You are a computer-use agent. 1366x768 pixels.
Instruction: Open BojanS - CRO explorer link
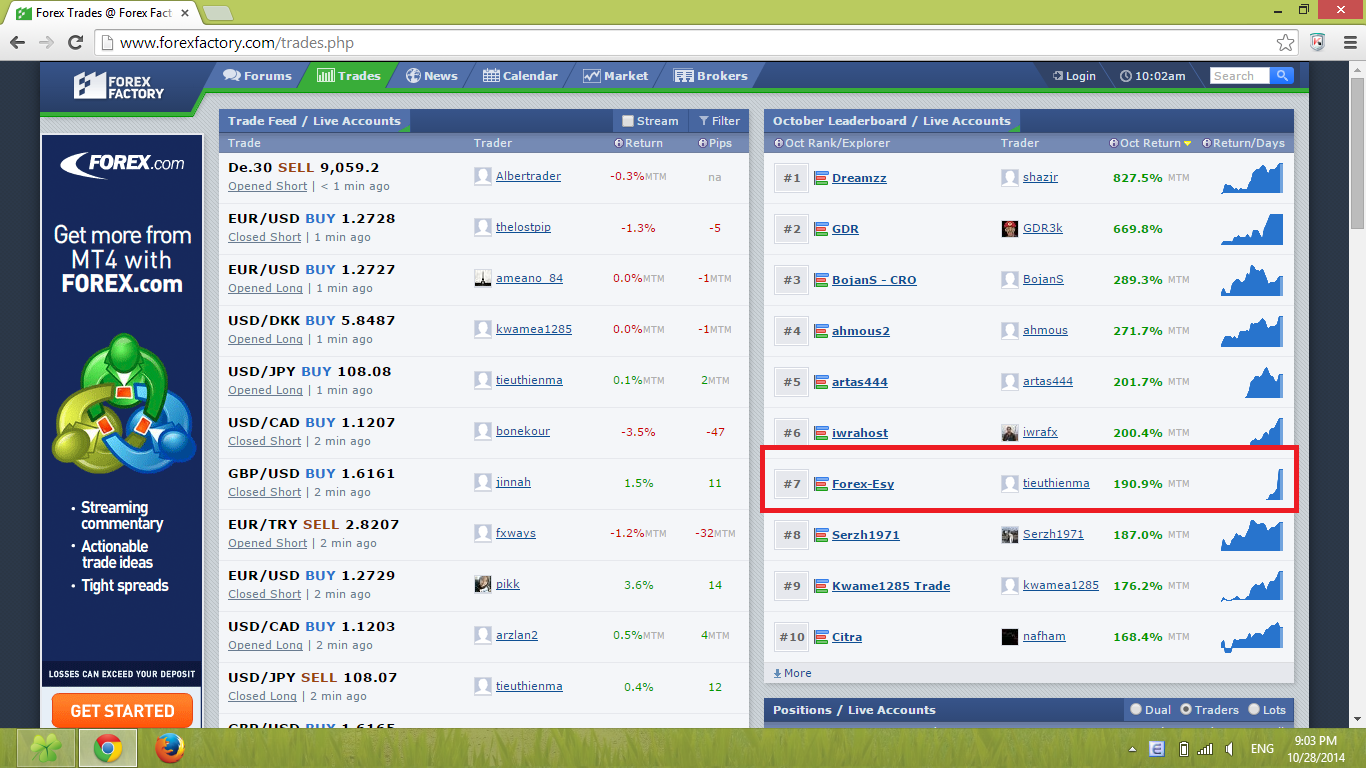pyautogui.click(x=874, y=280)
